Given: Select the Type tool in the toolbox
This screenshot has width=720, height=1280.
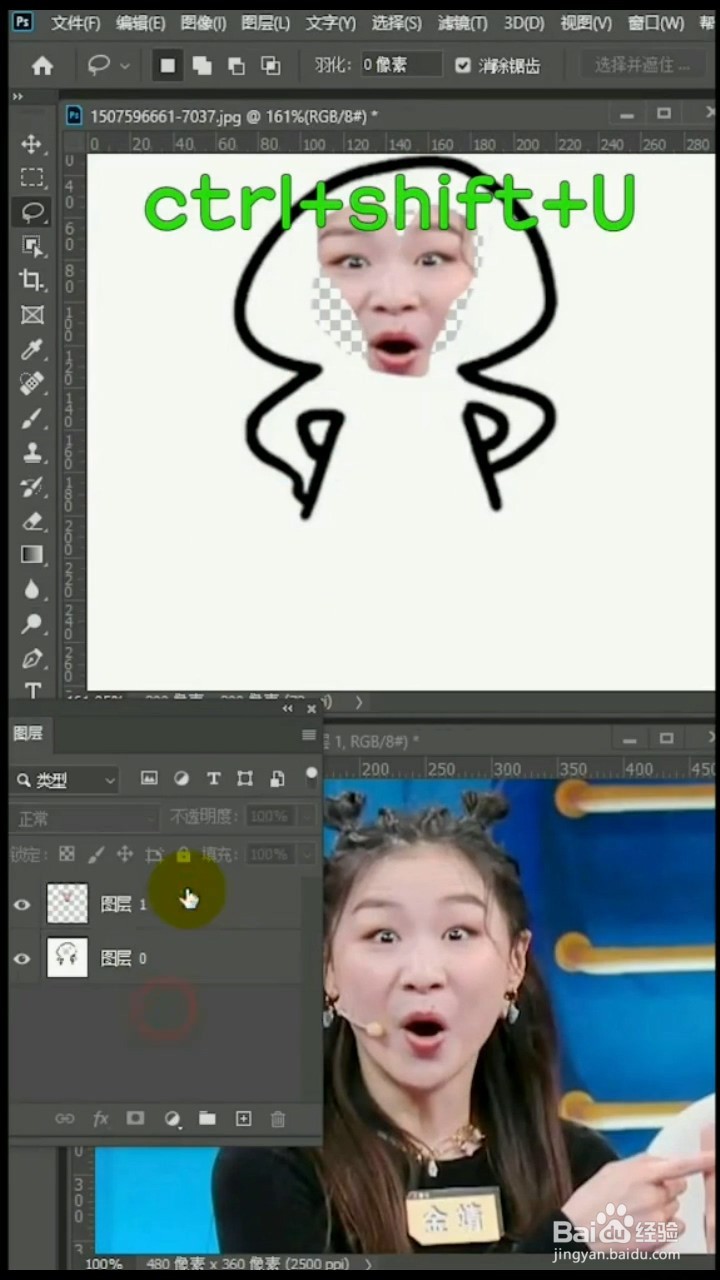Looking at the screenshot, I should point(32,690).
